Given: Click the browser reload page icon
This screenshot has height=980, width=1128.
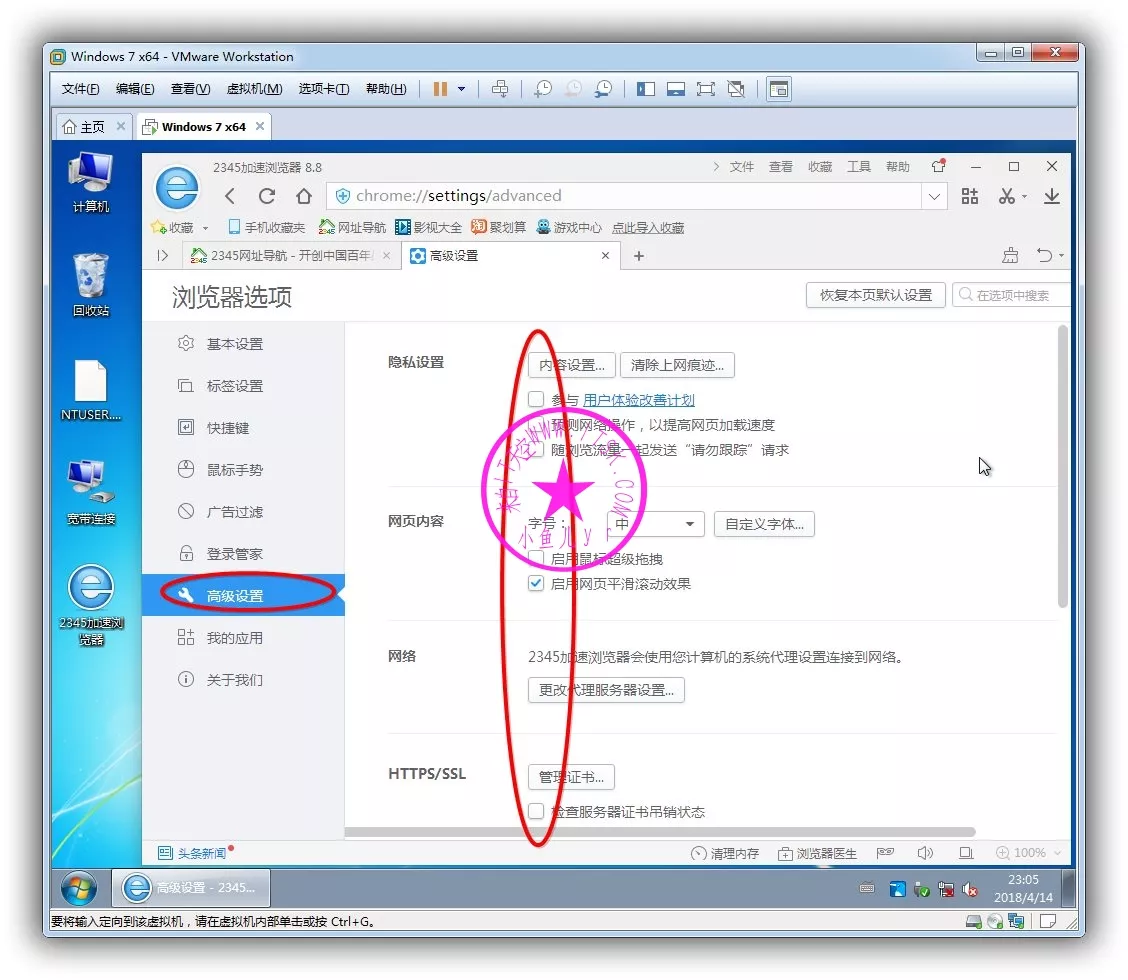Looking at the screenshot, I should (x=267, y=196).
